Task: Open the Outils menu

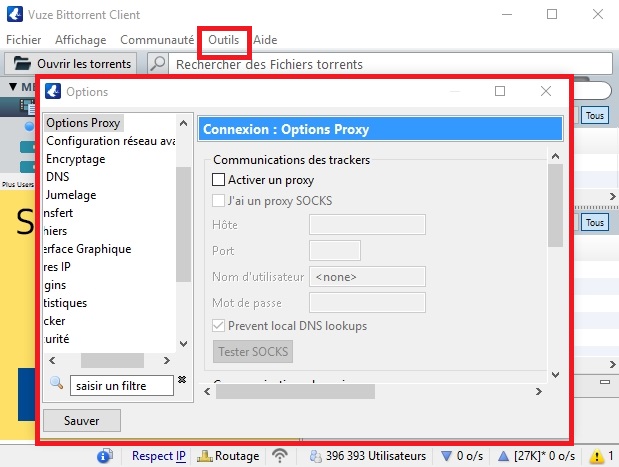Action: (x=224, y=40)
